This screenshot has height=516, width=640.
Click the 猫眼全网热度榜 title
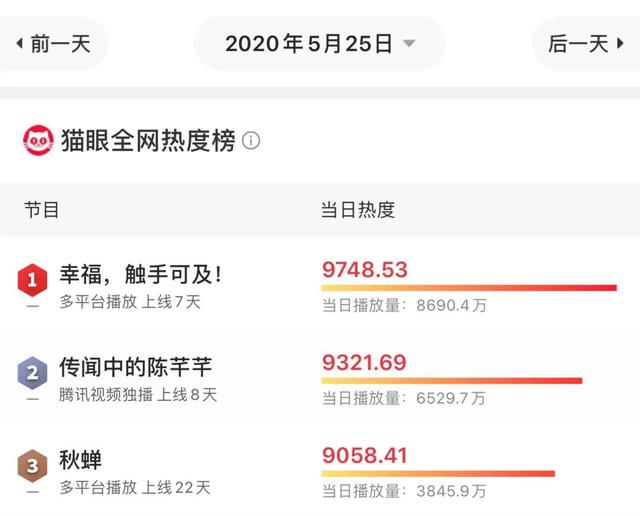click(148, 140)
